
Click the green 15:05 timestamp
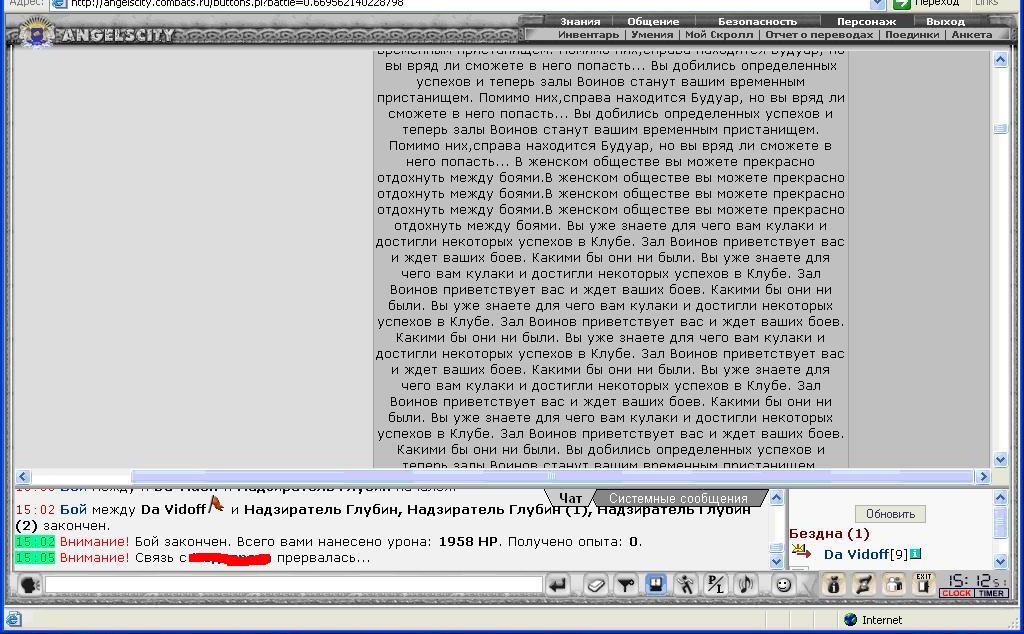35,558
